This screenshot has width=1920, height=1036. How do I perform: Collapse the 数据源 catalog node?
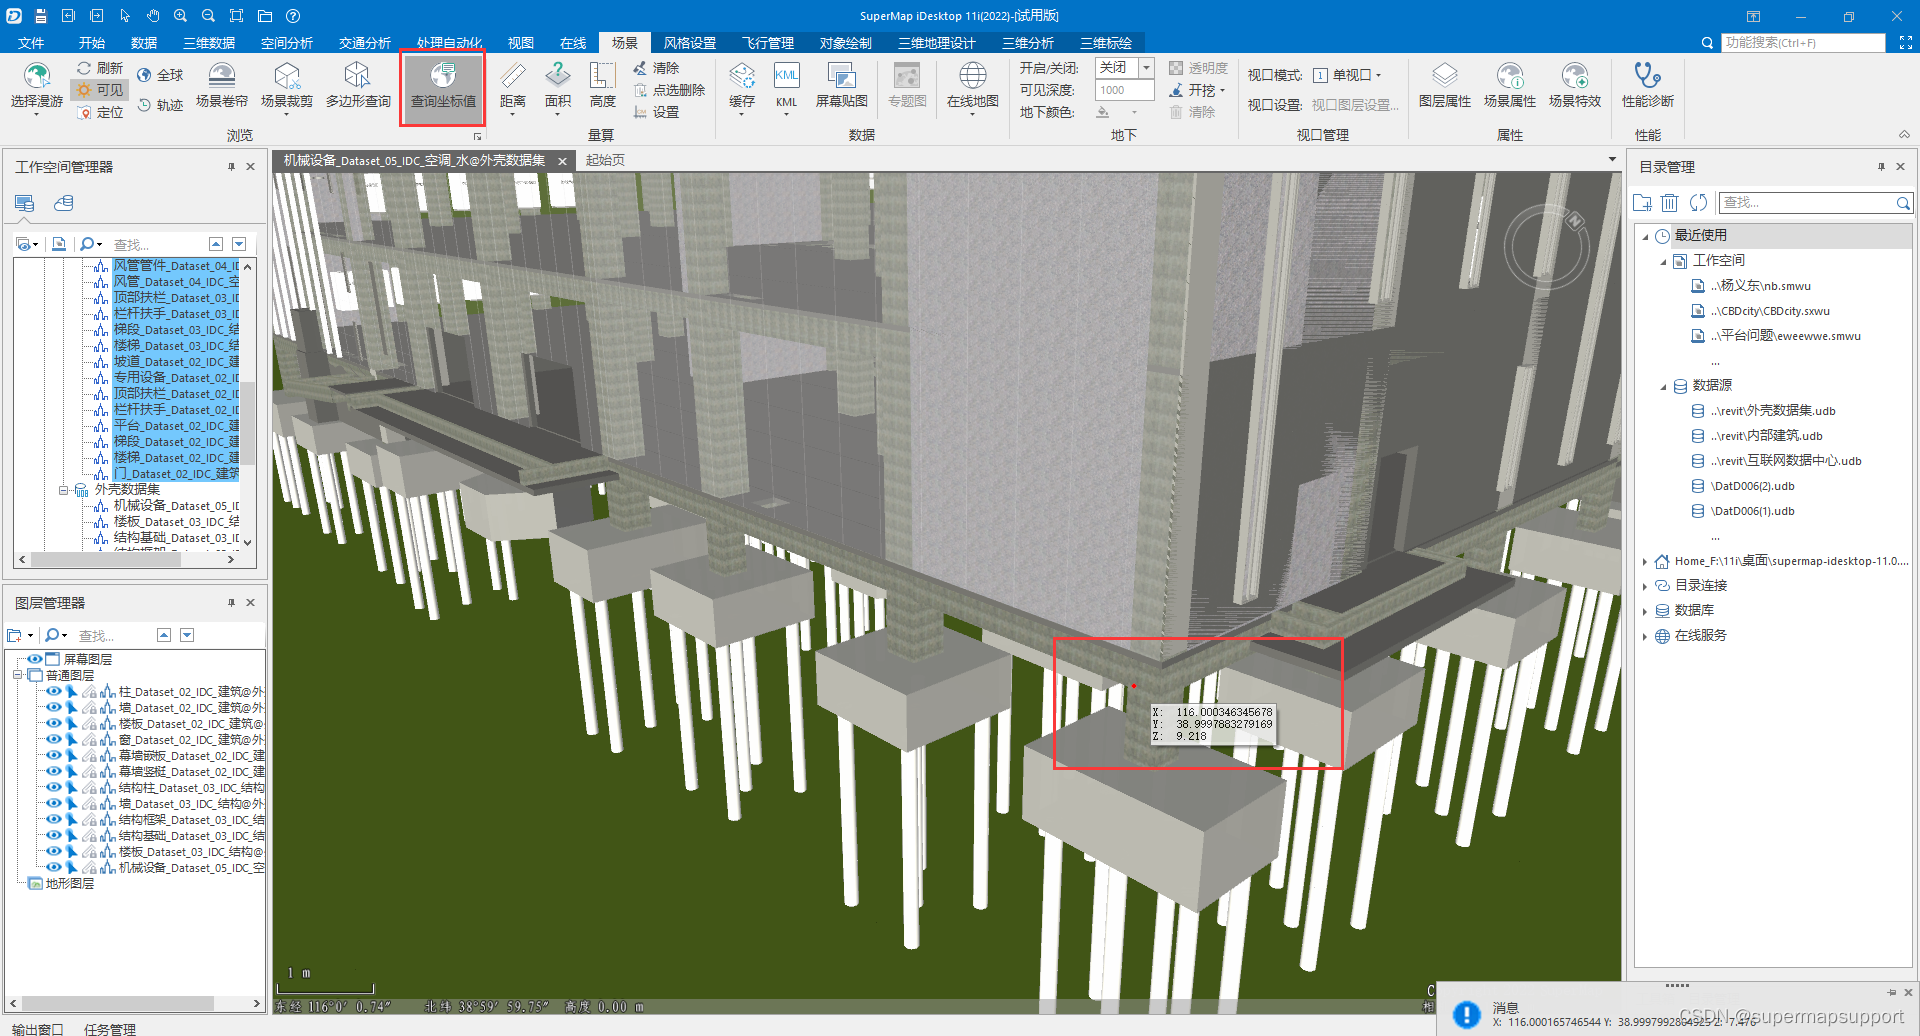click(1663, 386)
